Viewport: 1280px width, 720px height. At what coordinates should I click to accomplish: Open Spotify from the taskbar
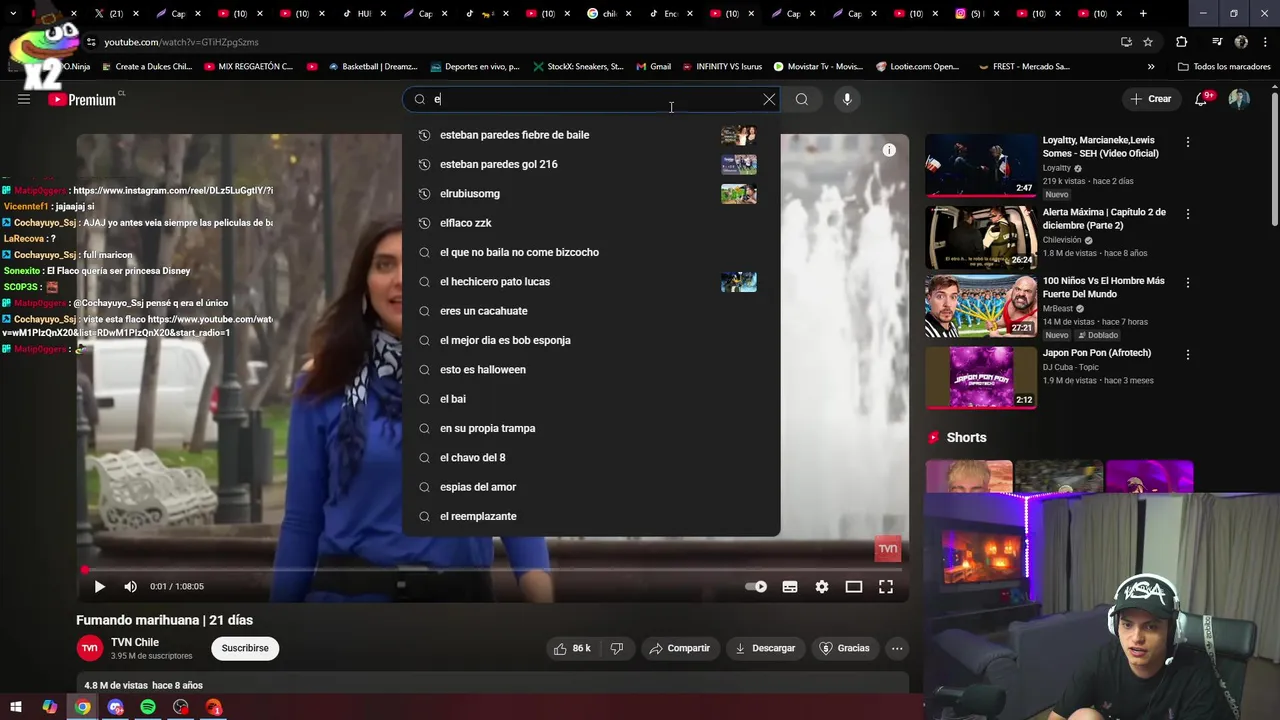(148, 707)
